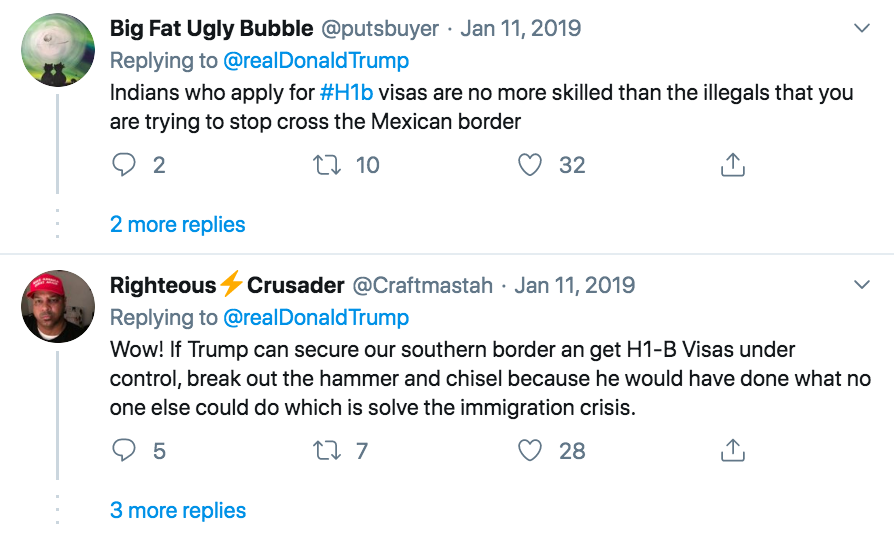Share the Righteous Crusader tweet
The width and height of the screenshot is (894, 535).
[x=733, y=451]
